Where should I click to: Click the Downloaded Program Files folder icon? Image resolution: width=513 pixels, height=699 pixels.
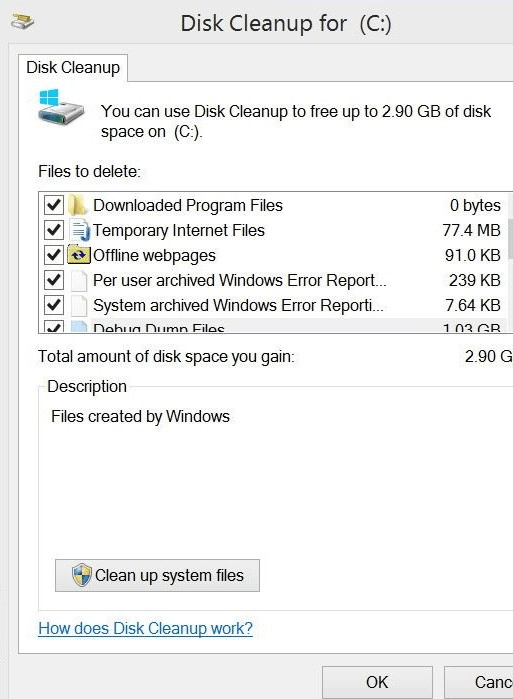(x=78, y=206)
